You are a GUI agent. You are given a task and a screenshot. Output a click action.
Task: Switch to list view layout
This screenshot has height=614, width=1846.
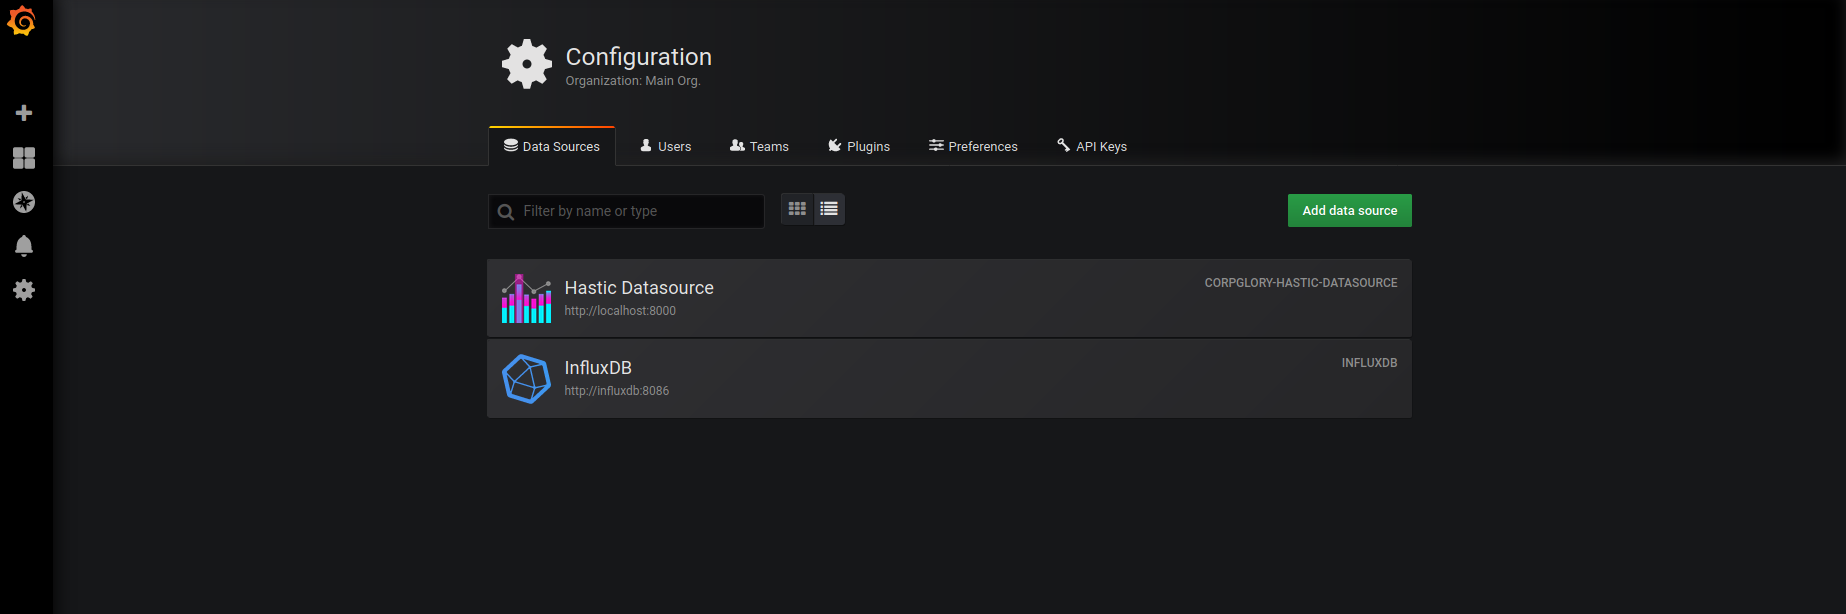[829, 209]
